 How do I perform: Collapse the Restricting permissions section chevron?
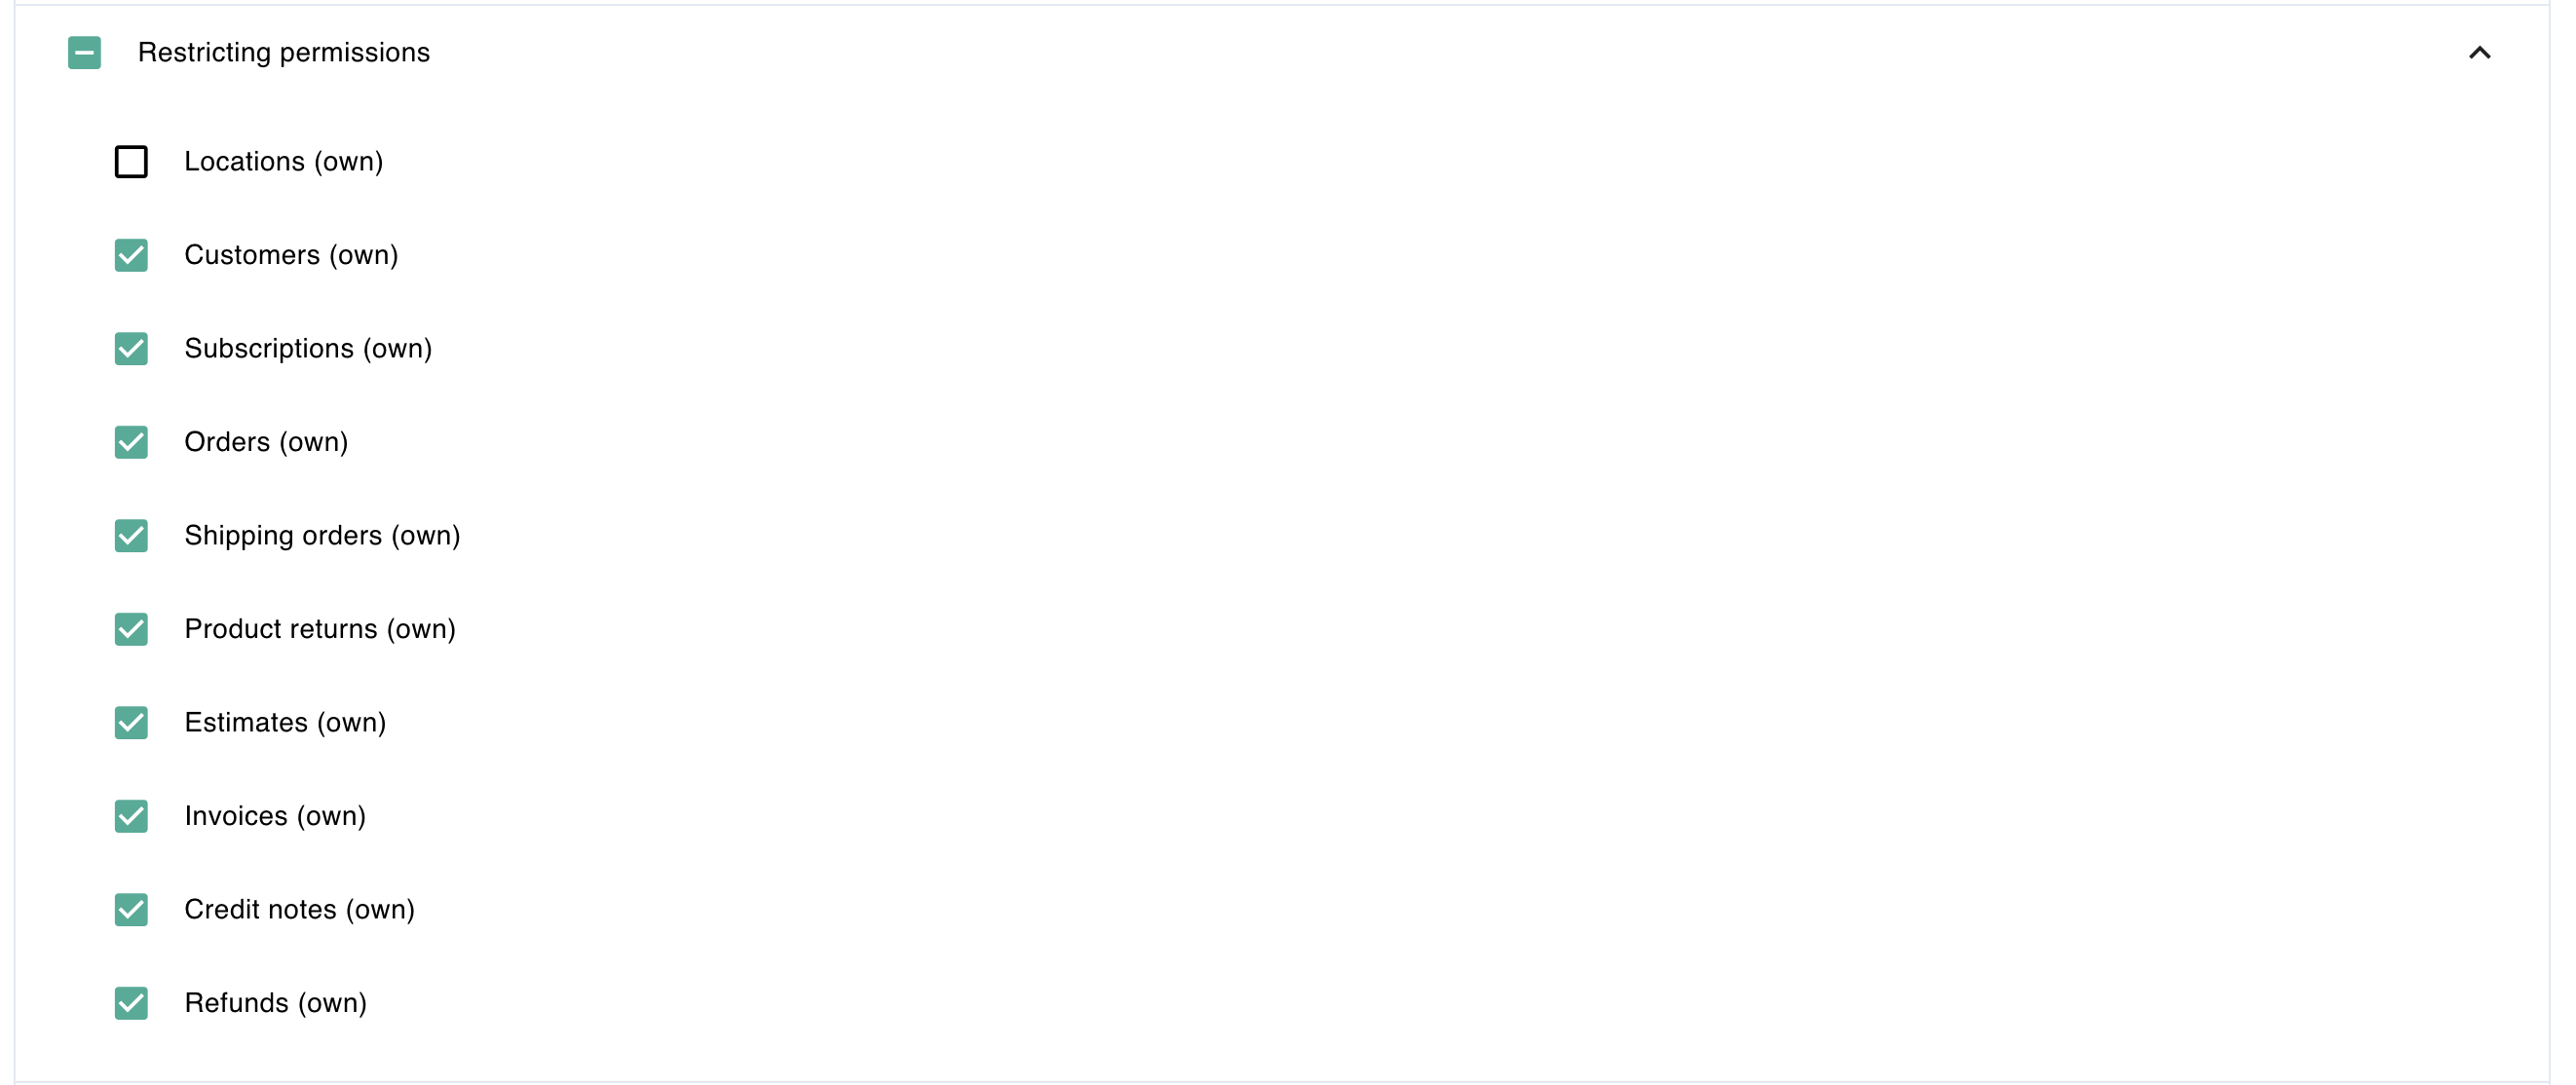point(2479,53)
